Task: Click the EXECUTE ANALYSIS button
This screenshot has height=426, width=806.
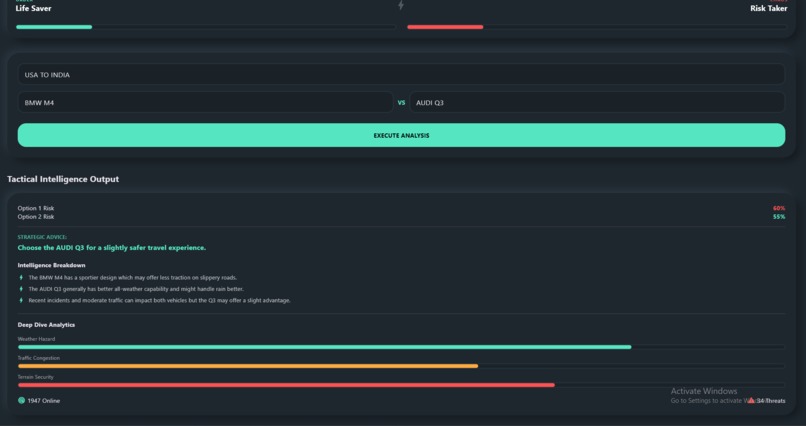Action: [x=401, y=135]
